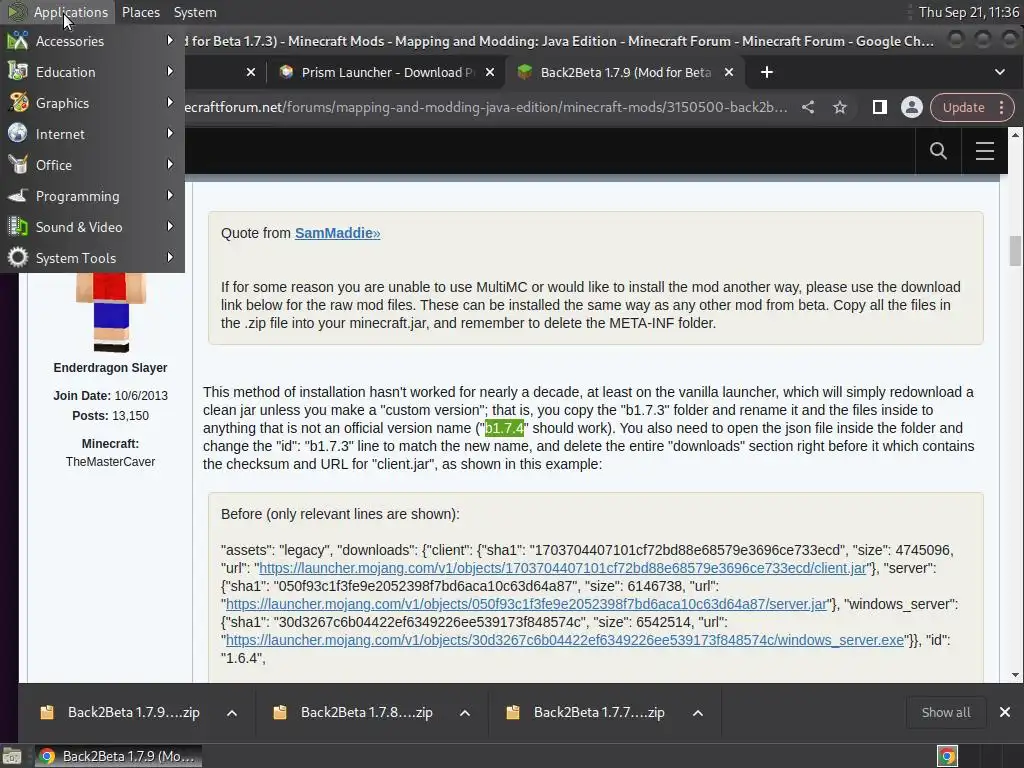Open the windows_server.exe download link
The width and height of the screenshot is (1024, 768).
coord(565,640)
